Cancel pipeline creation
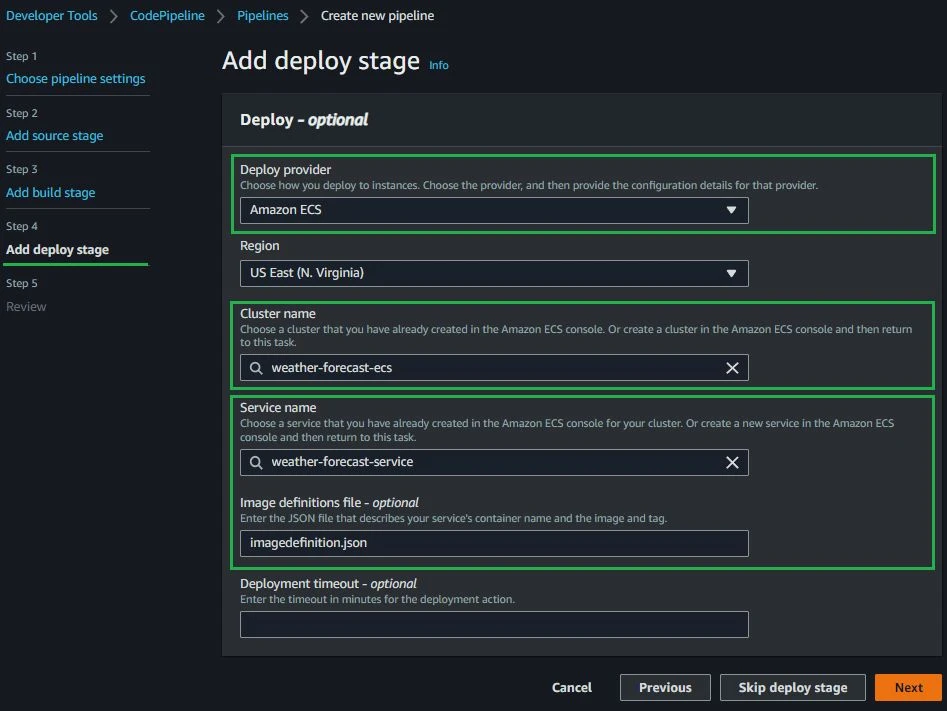Screen dimensions: 947x711 [x=572, y=687]
